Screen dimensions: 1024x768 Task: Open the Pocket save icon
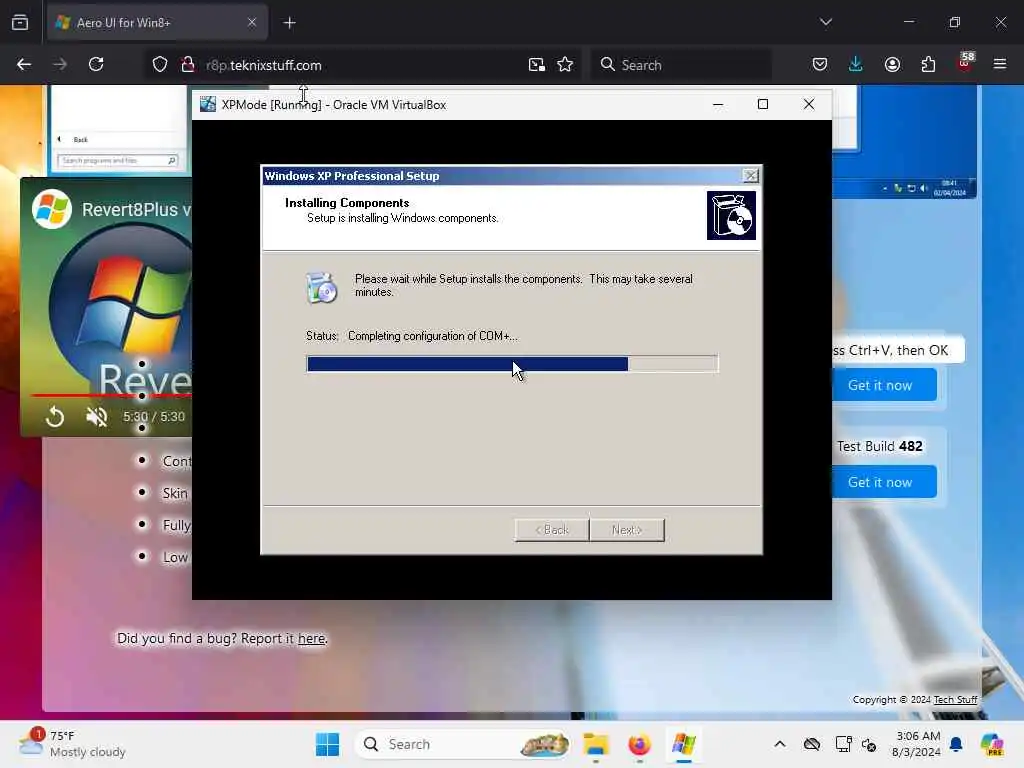point(820,64)
